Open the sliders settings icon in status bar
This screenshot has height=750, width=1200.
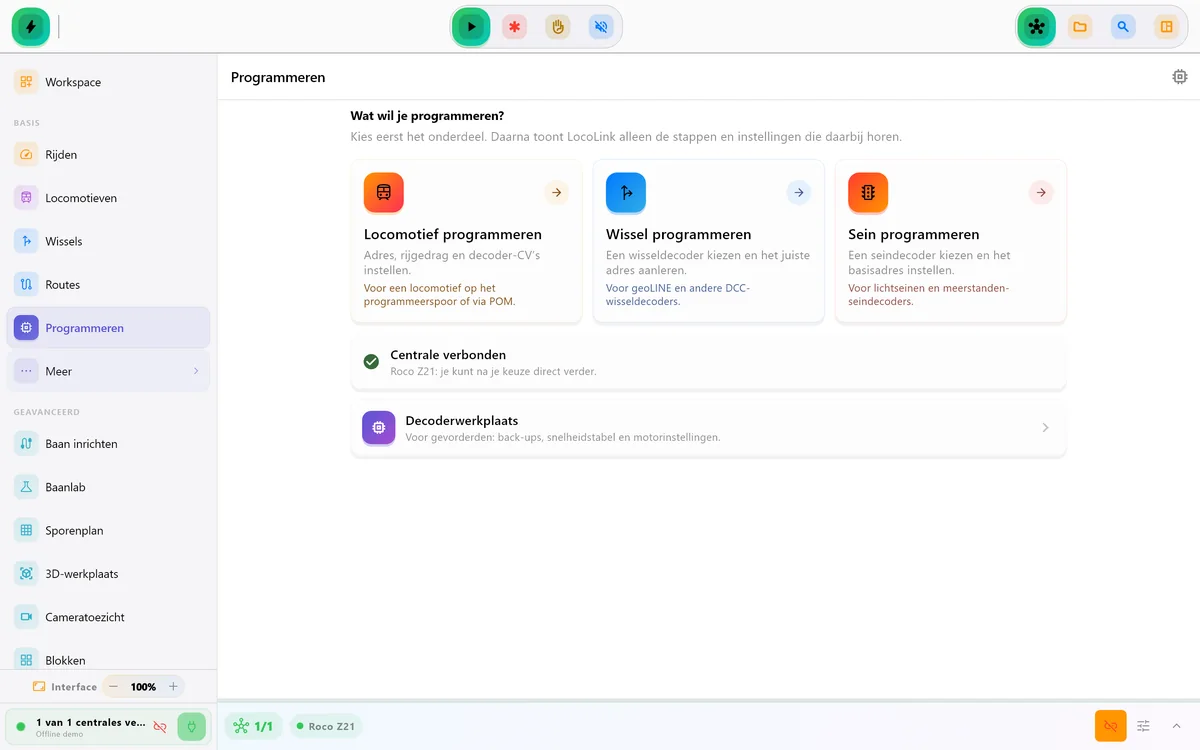pyautogui.click(x=1144, y=726)
